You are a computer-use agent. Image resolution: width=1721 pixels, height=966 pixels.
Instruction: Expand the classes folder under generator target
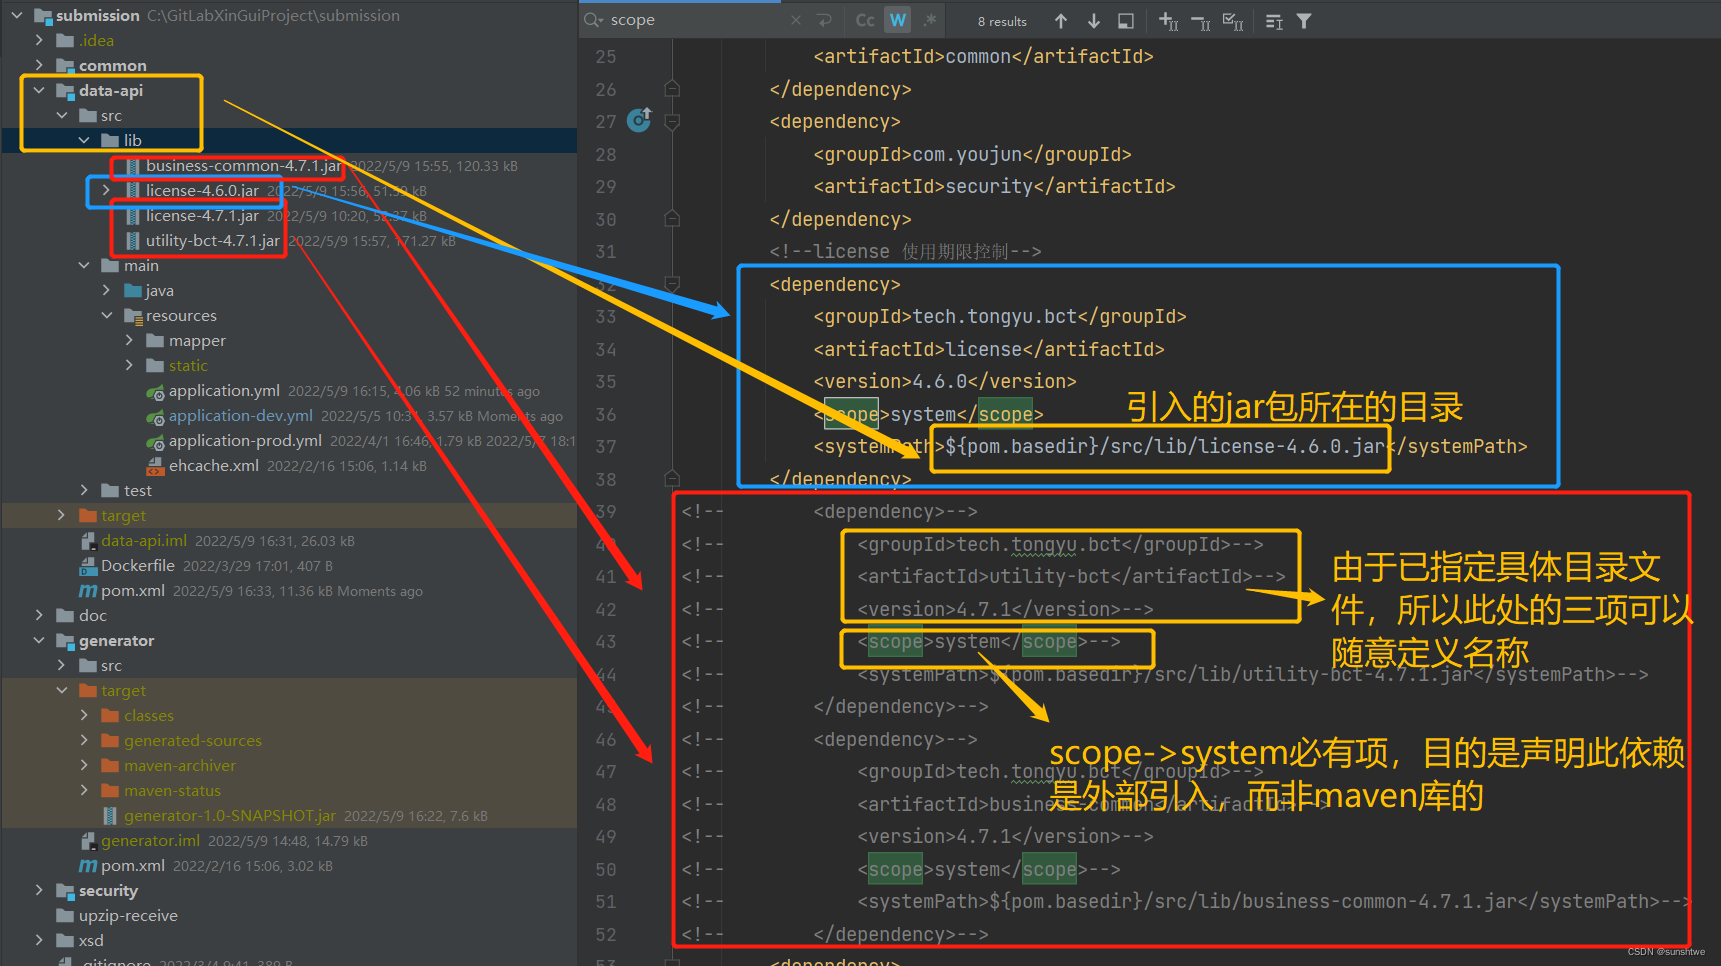tap(84, 716)
